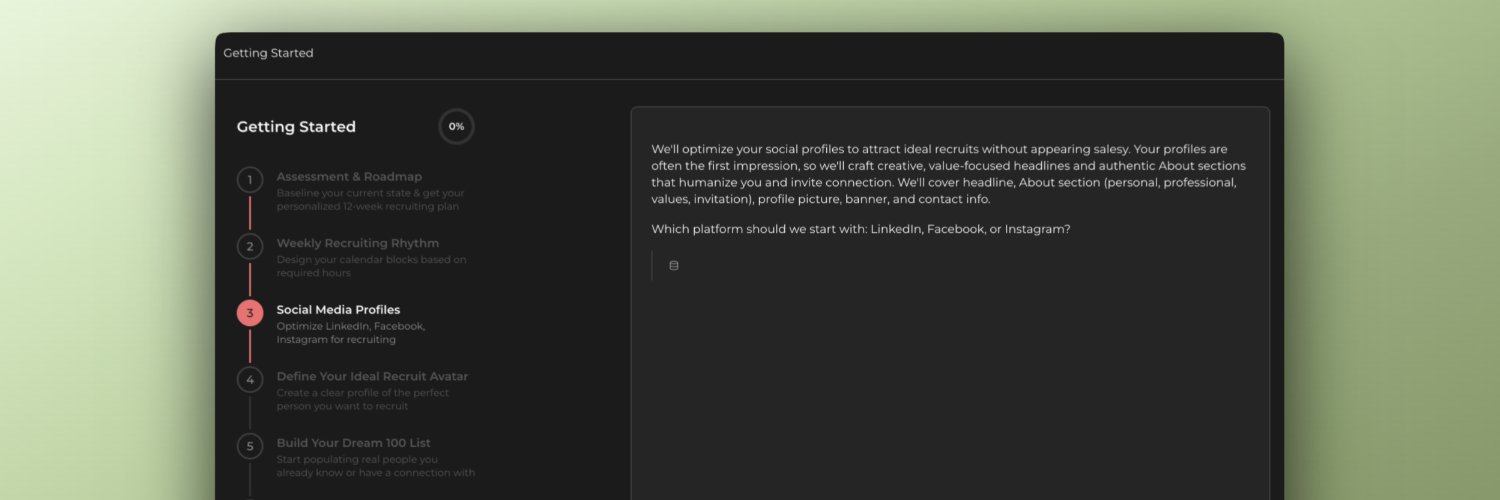Click the step 5 circle for Dream 100 List

(x=250, y=446)
